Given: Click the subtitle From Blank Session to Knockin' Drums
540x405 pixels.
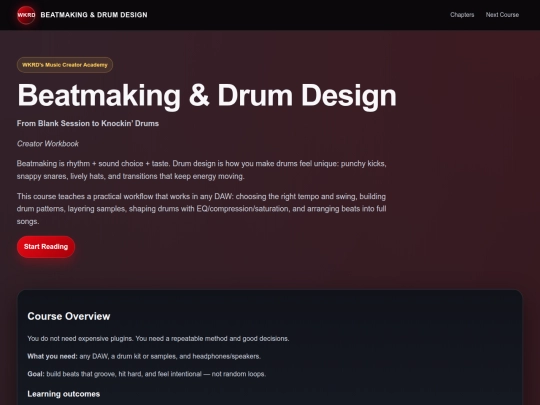Looking at the screenshot, I should coord(88,123).
